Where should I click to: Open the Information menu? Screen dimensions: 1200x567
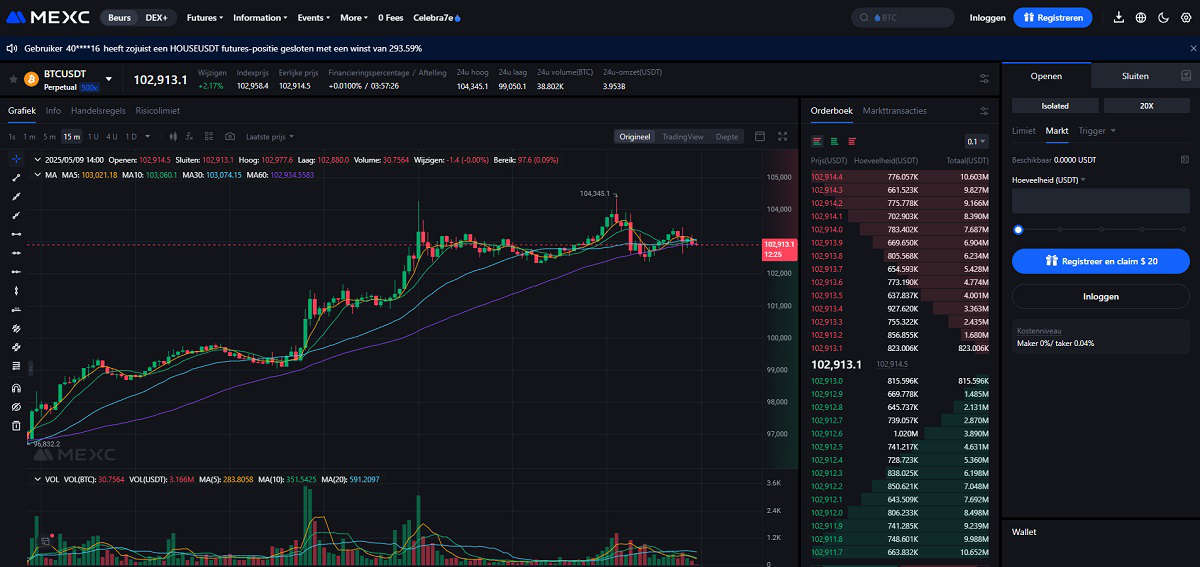coord(260,18)
